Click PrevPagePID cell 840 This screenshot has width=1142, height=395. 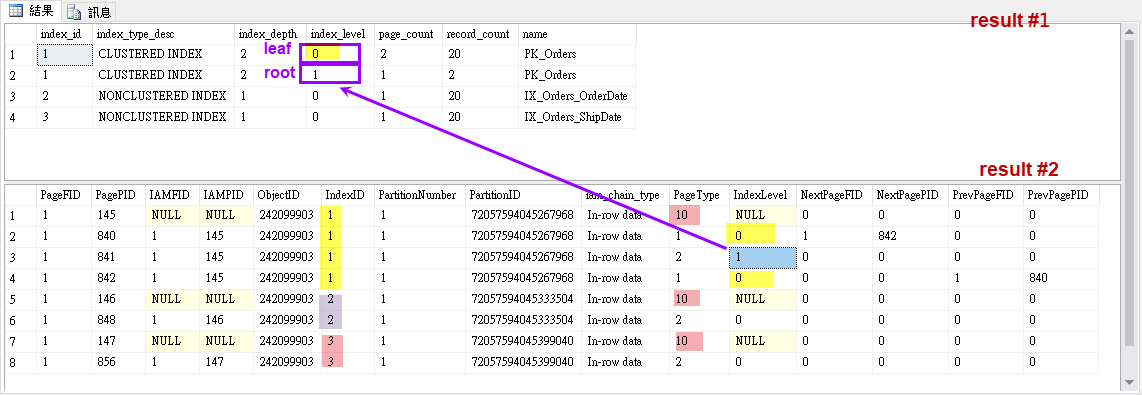(x=1061, y=278)
